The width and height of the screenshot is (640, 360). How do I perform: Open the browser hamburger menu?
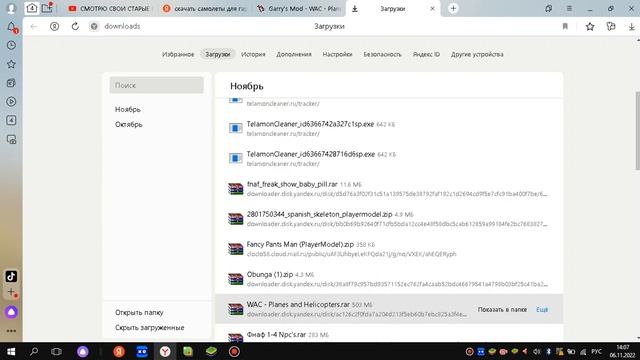click(569, 8)
